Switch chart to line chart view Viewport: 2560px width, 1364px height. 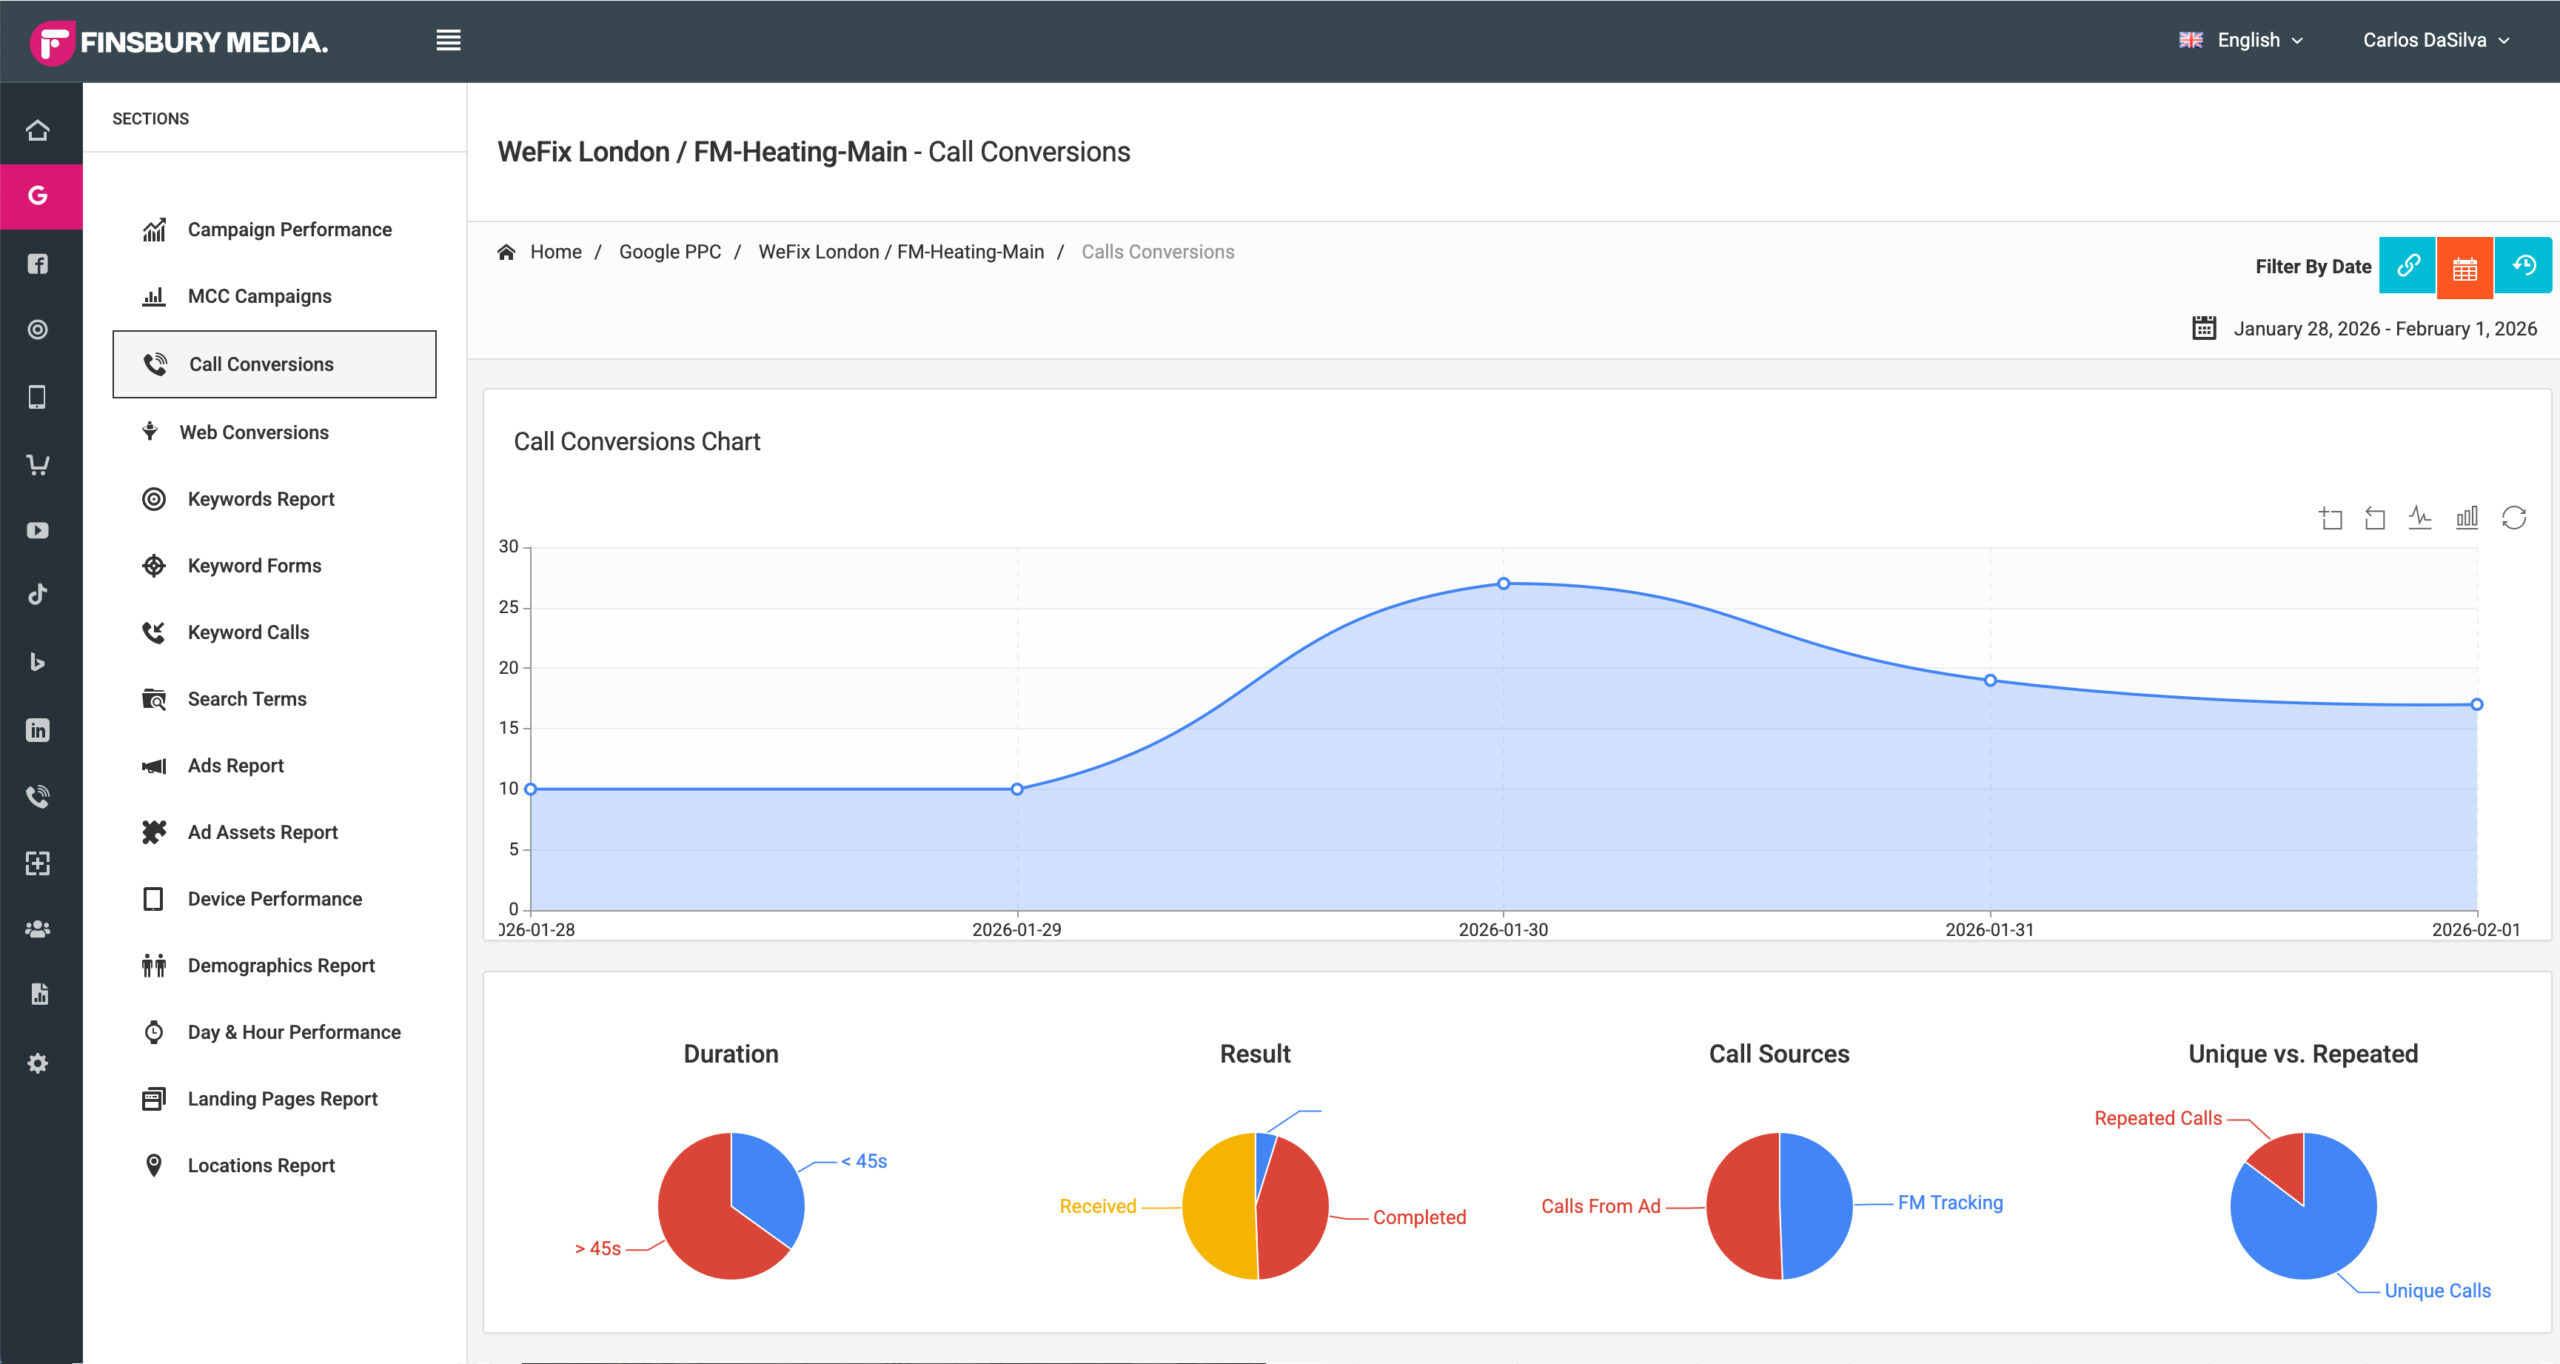2420,518
